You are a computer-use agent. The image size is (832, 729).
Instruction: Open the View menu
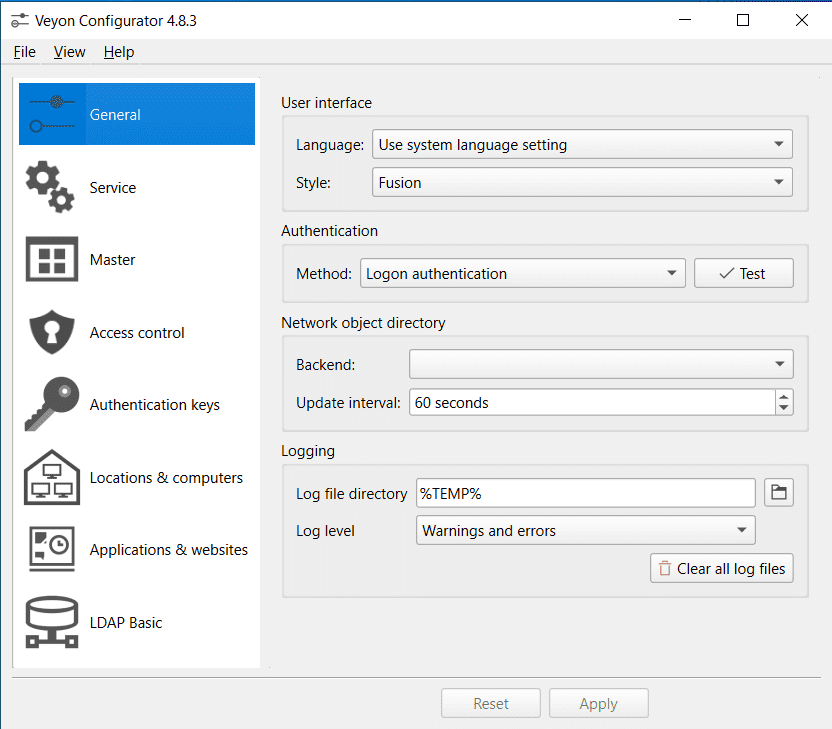[70, 52]
